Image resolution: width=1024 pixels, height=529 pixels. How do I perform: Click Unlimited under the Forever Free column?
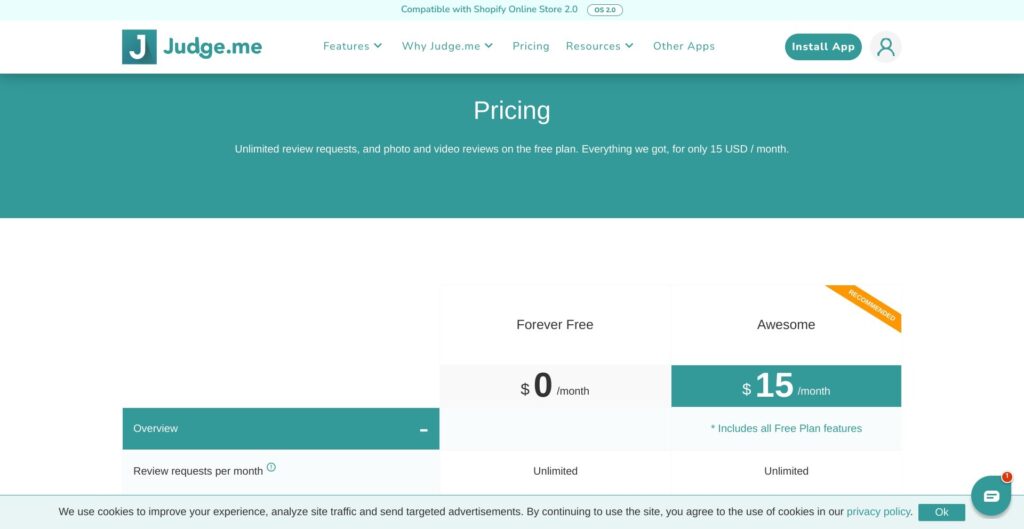(x=555, y=471)
